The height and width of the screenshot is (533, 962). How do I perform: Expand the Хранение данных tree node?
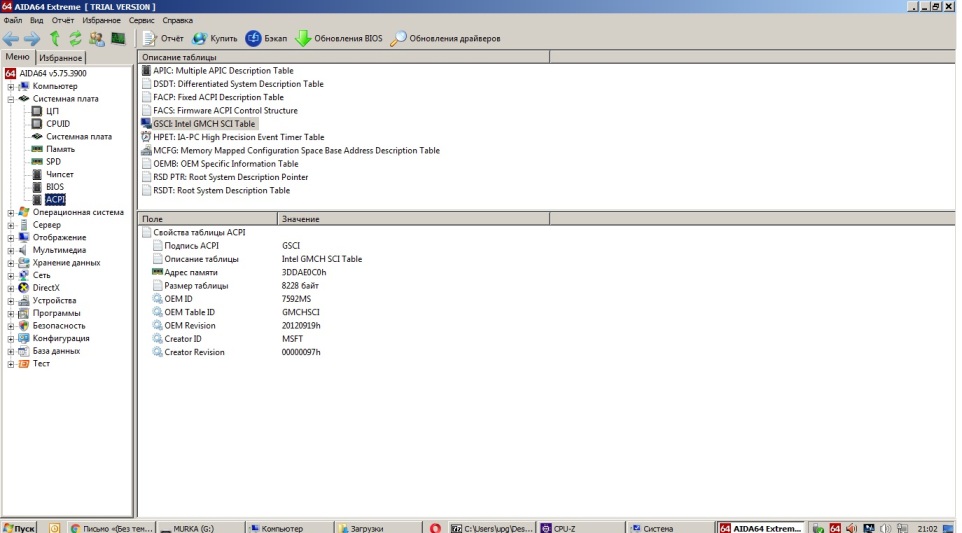coord(10,263)
